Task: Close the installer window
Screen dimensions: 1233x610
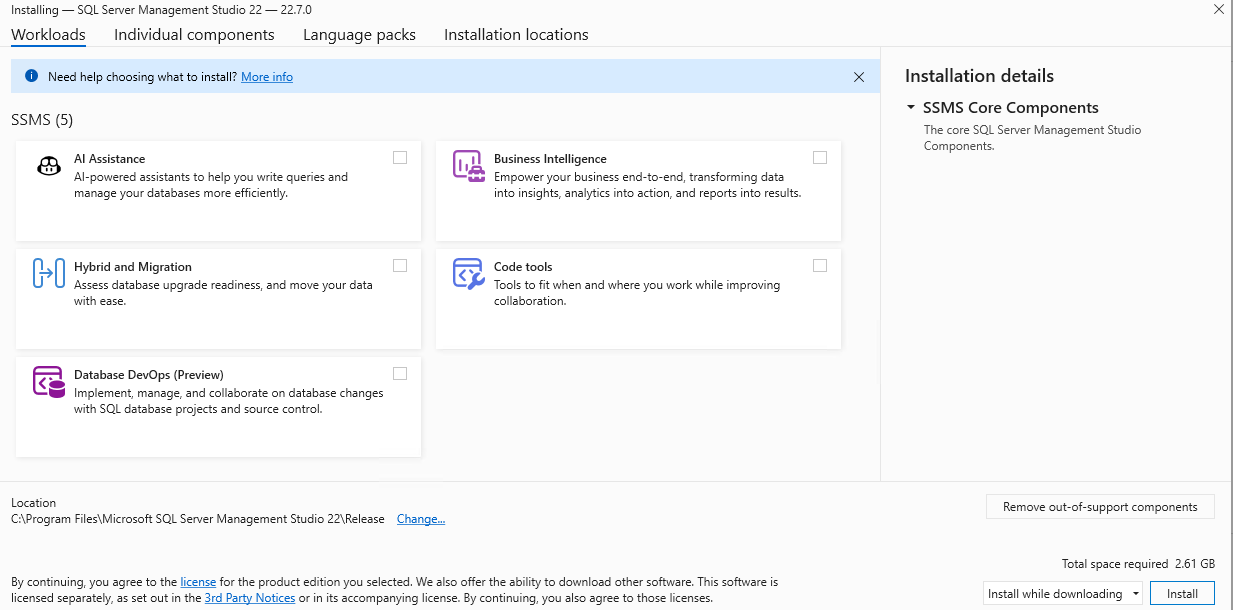Action: tap(1218, 9)
